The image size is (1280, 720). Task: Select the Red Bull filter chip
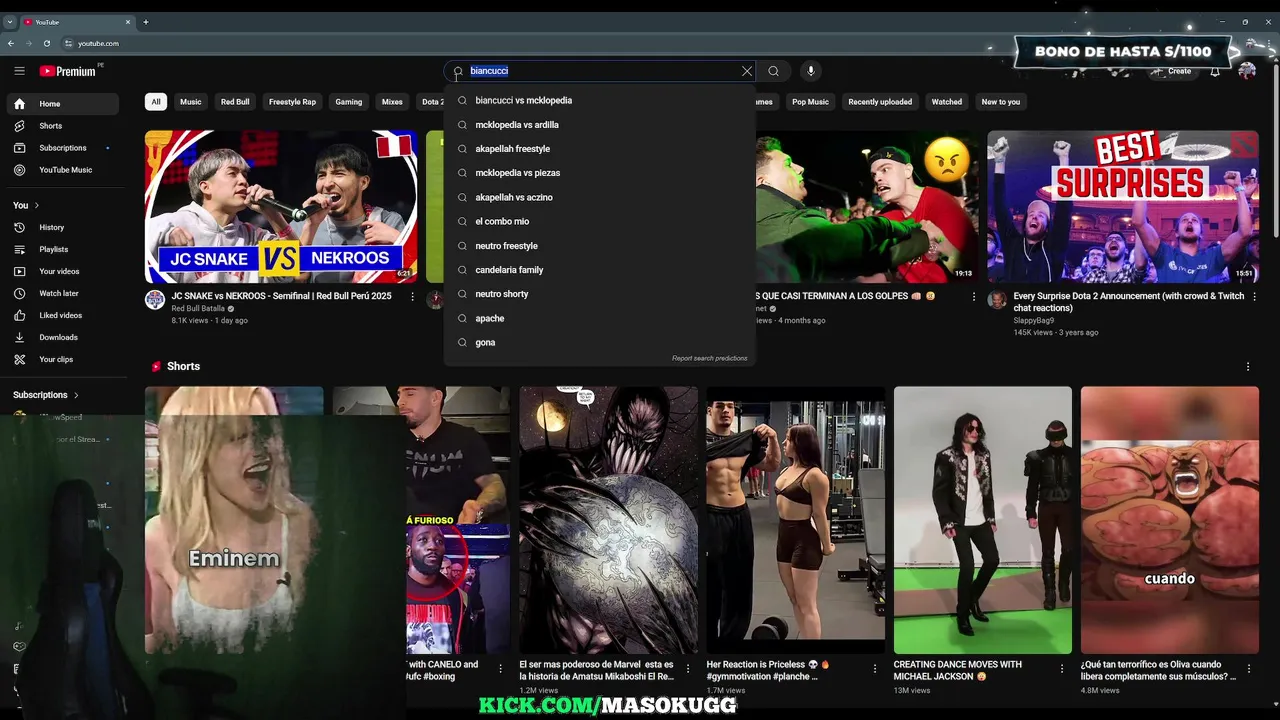point(235,102)
